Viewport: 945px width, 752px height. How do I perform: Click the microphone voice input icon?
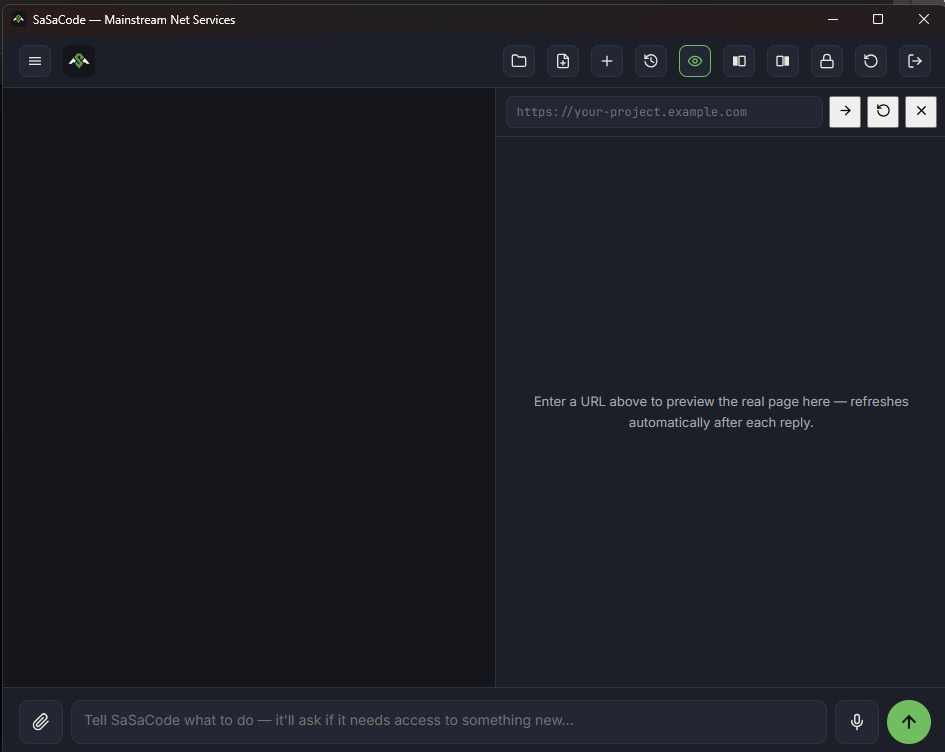point(856,721)
